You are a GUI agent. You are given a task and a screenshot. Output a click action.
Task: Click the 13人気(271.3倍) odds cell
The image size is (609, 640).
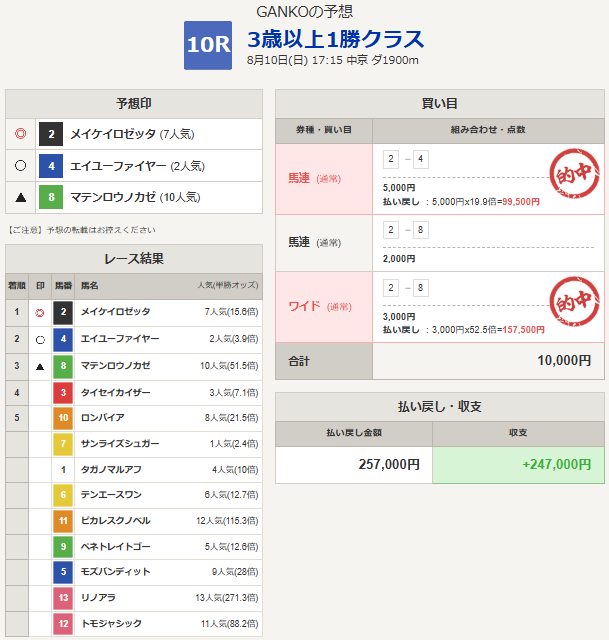(x=227, y=598)
